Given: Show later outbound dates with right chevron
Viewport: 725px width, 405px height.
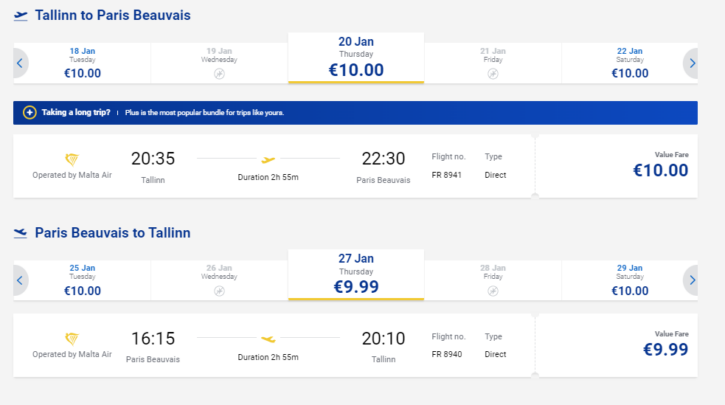Looking at the screenshot, I should (691, 63).
